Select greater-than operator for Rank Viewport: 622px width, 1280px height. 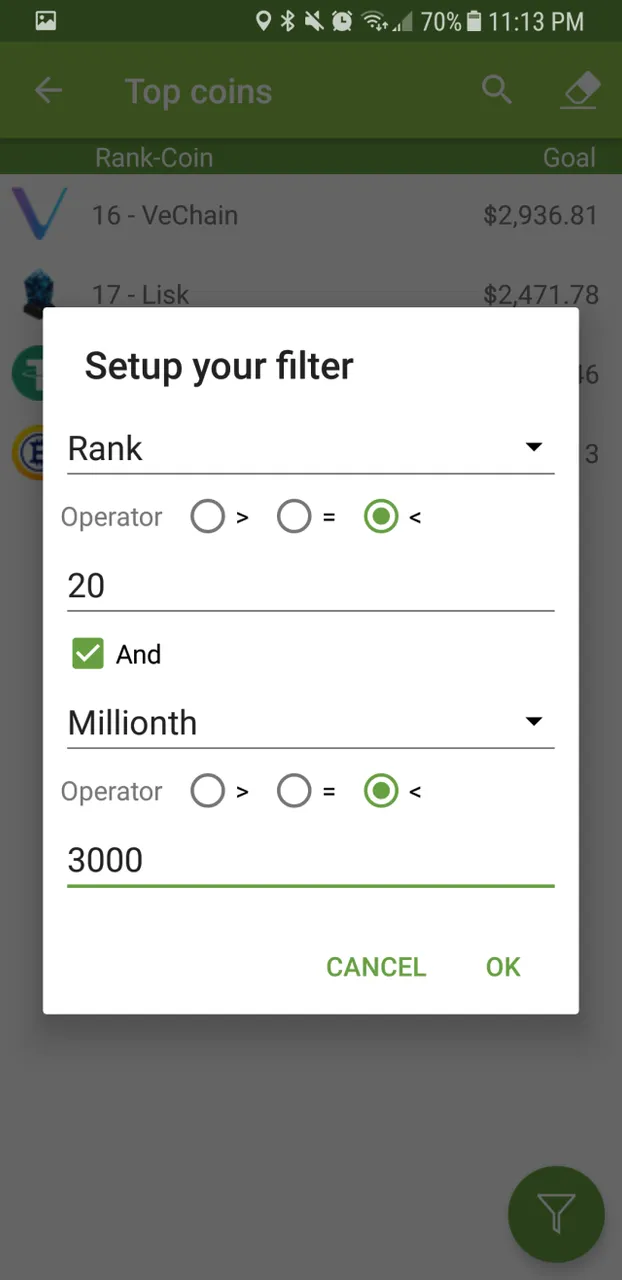click(x=208, y=517)
